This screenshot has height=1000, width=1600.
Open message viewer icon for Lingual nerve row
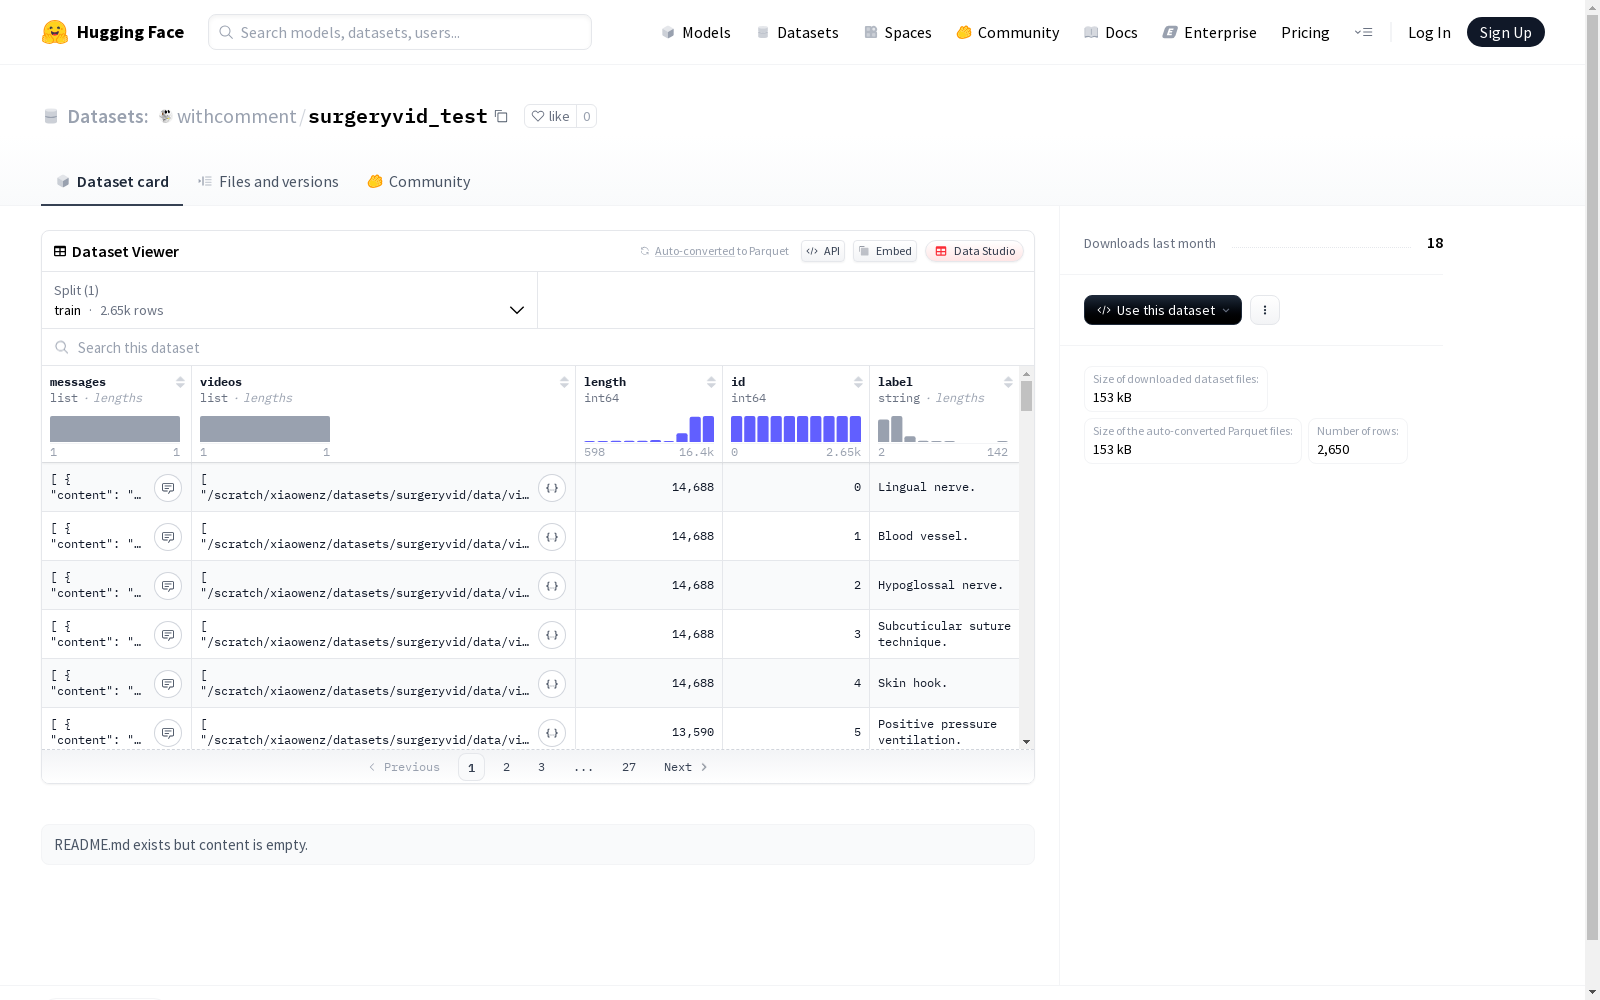click(168, 488)
